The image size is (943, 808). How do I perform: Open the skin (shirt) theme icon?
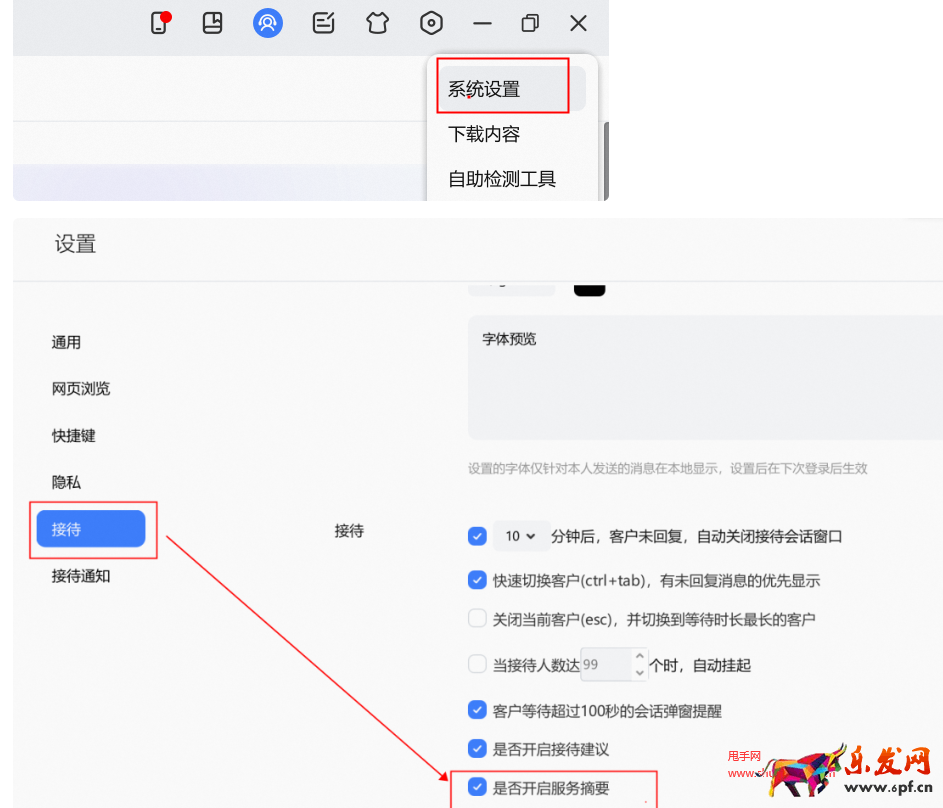377,23
